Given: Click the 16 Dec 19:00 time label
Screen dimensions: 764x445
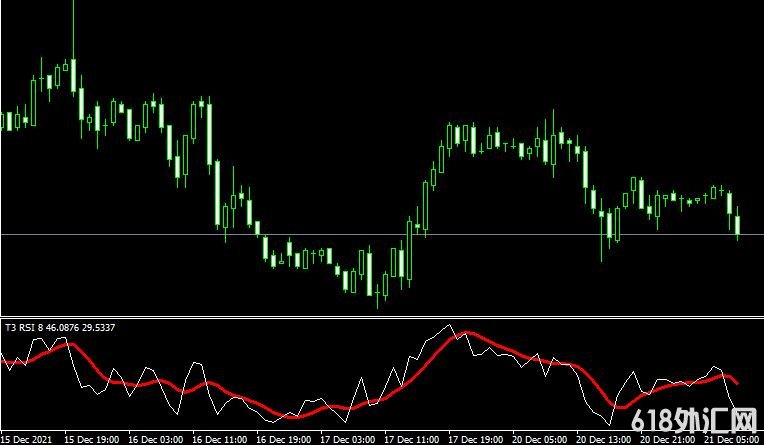Looking at the screenshot, I should [x=284, y=439].
